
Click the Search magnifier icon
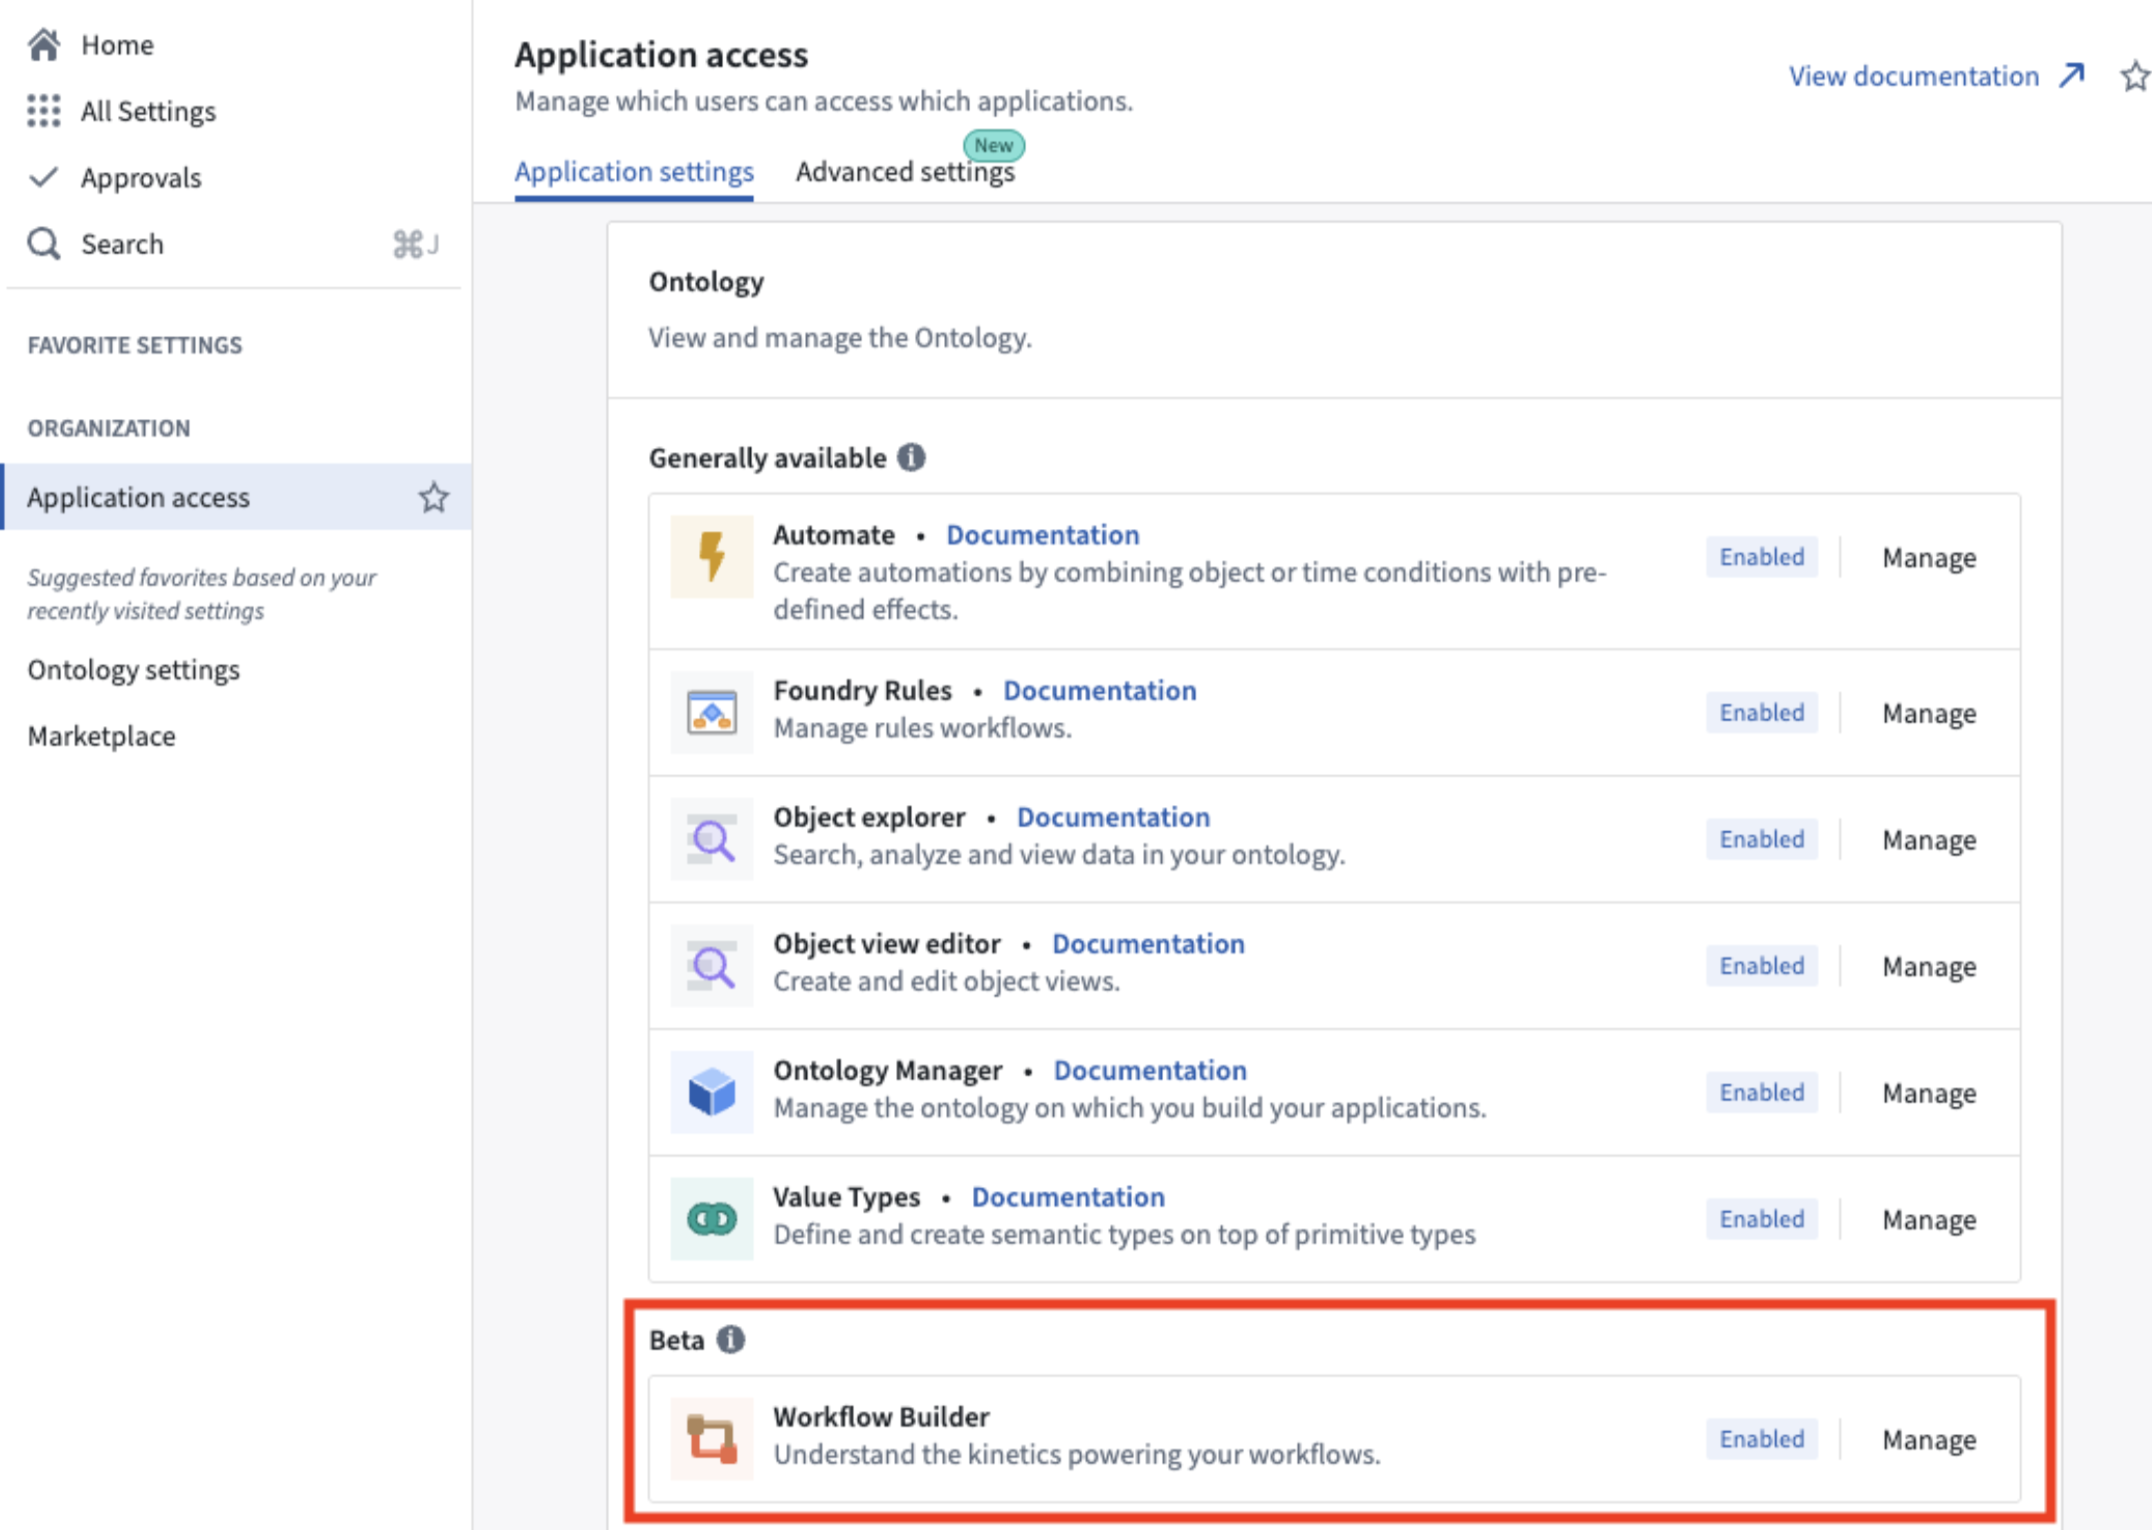[44, 243]
